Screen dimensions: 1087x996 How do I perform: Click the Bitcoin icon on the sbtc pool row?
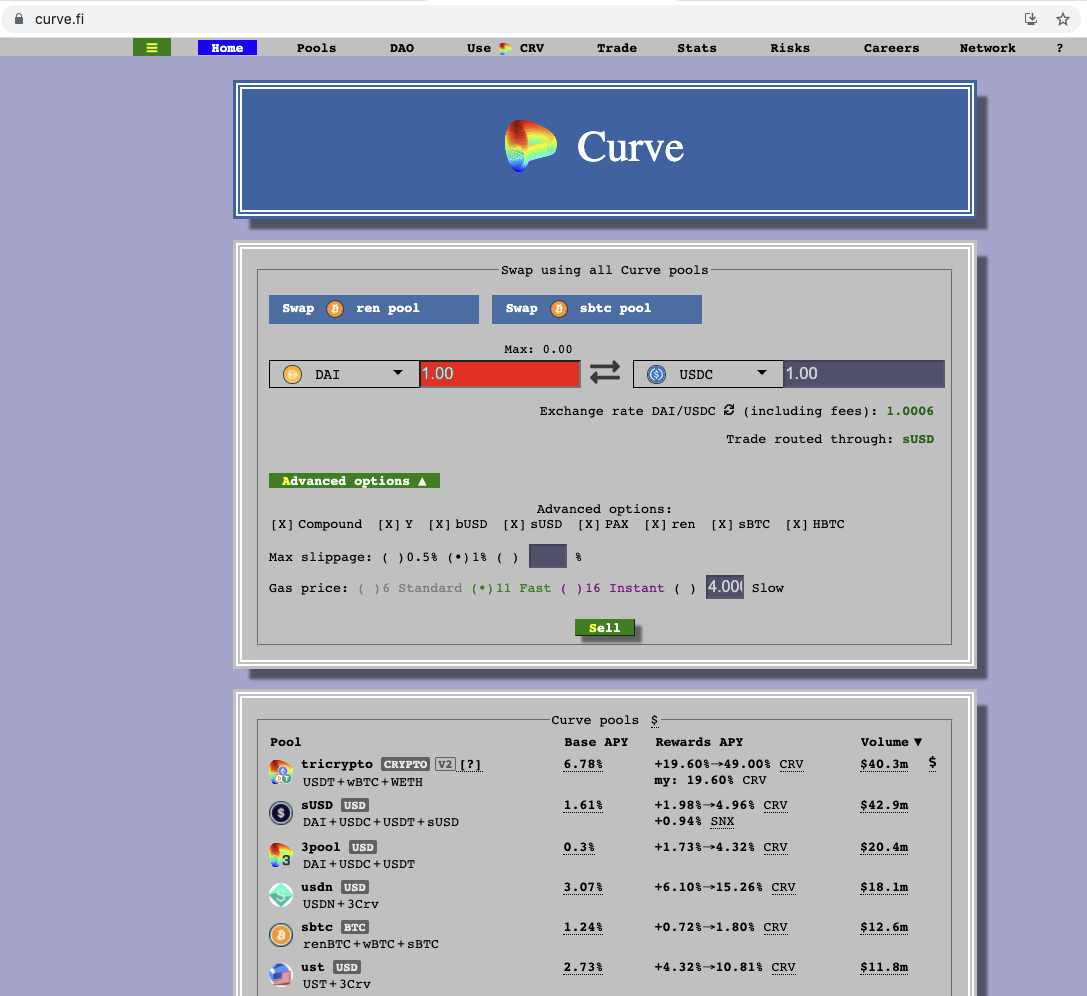click(x=280, y=934)
